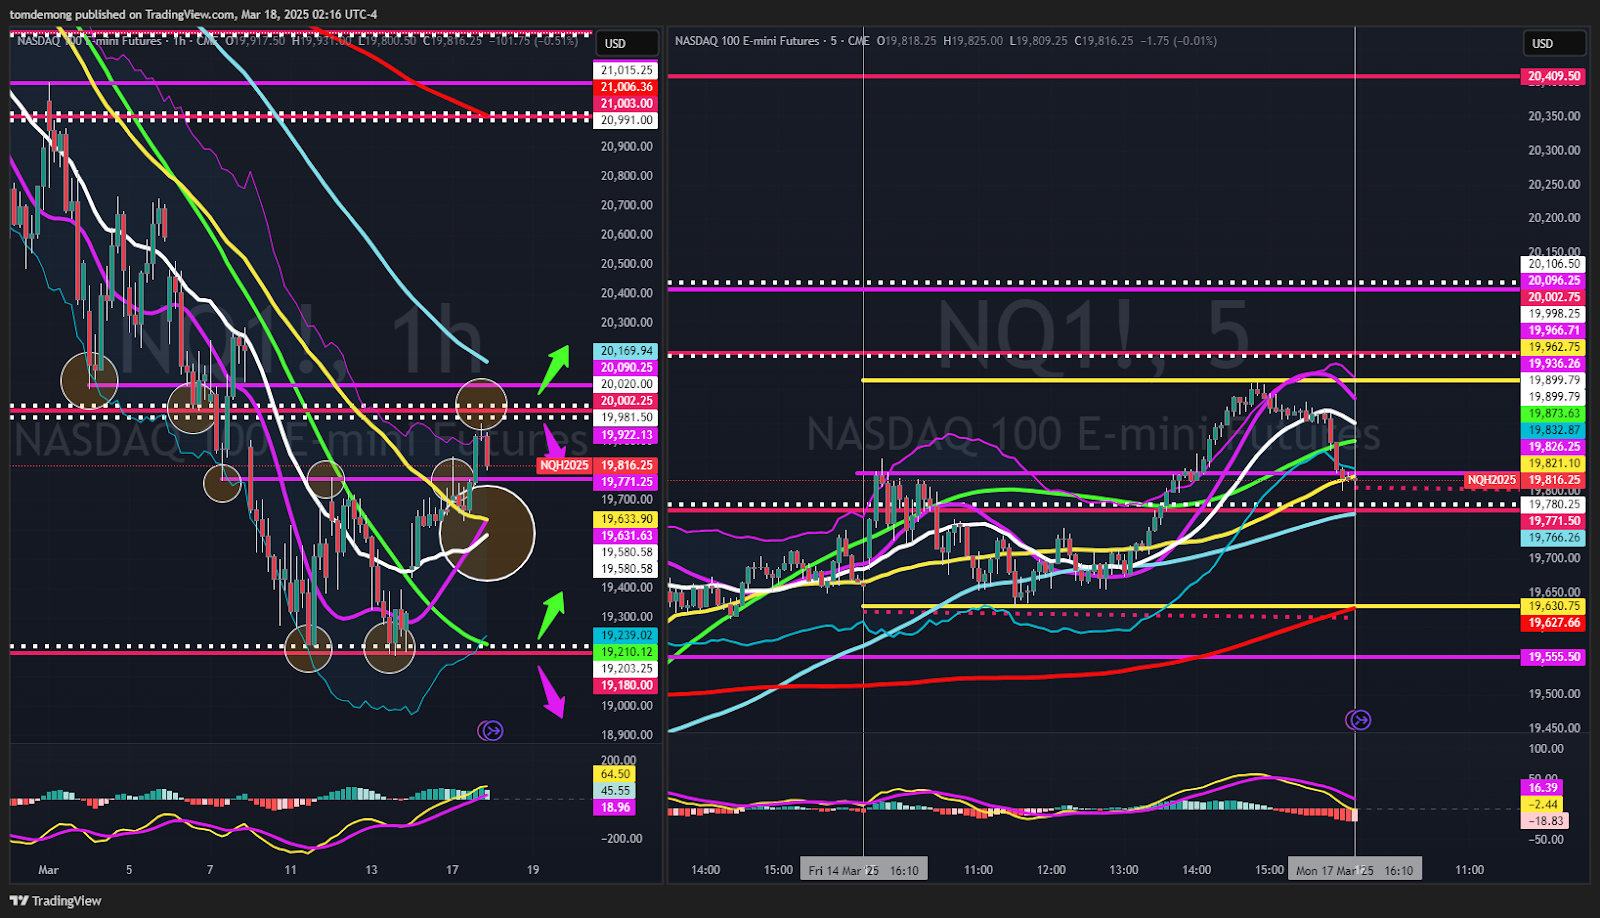Image resolution: width=1600 pixels, height=918 pixels.
Task: Select the cyan 19,239.02 price label
Action: click(627, 635)
